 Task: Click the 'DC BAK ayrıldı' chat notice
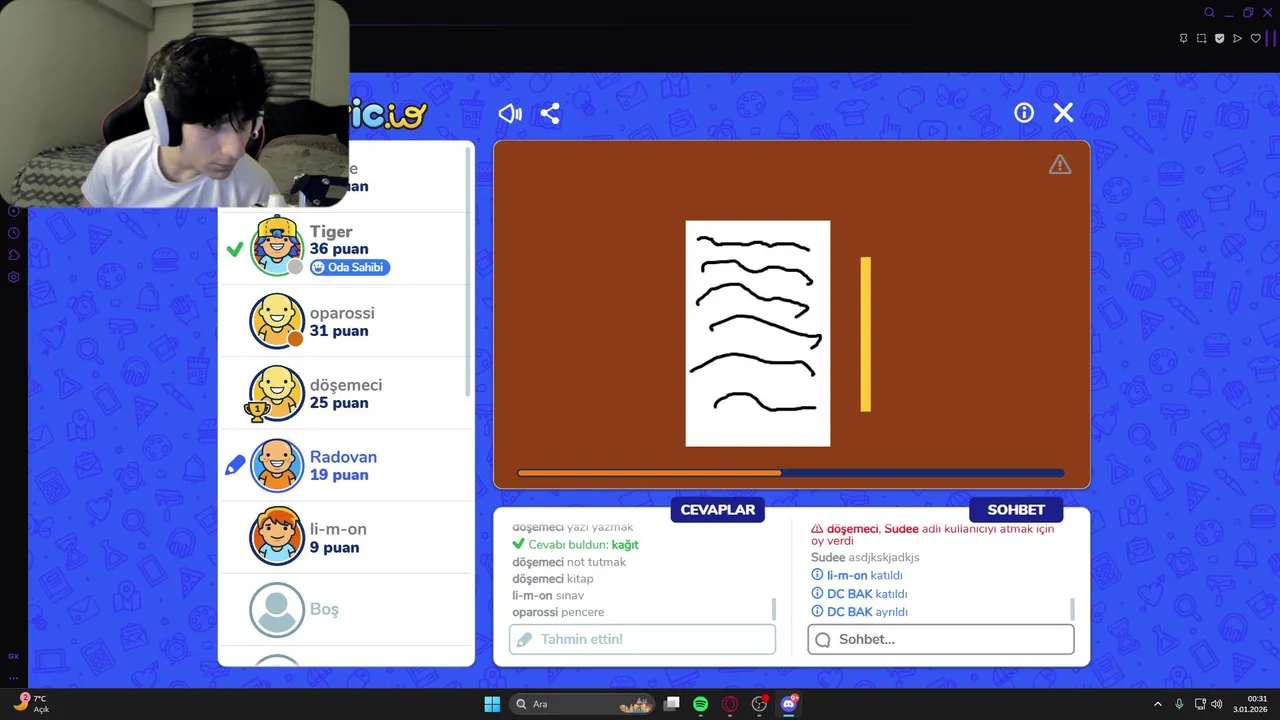(x=860, y=612)
